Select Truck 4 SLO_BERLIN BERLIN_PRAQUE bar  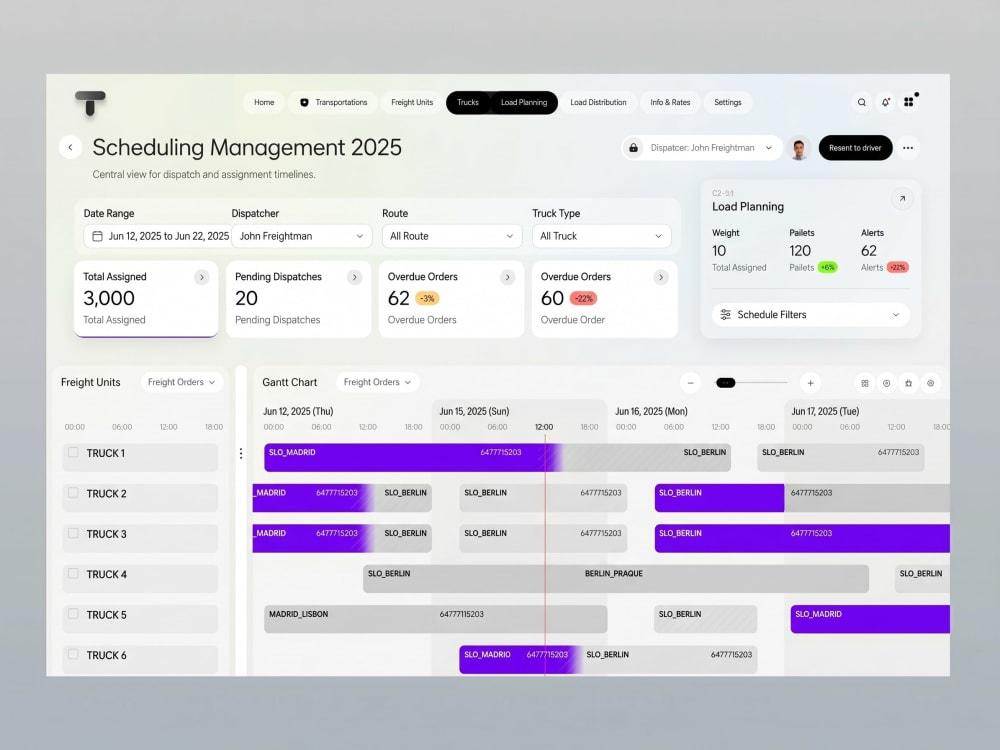pyautogui.click(x=615, y=578)
